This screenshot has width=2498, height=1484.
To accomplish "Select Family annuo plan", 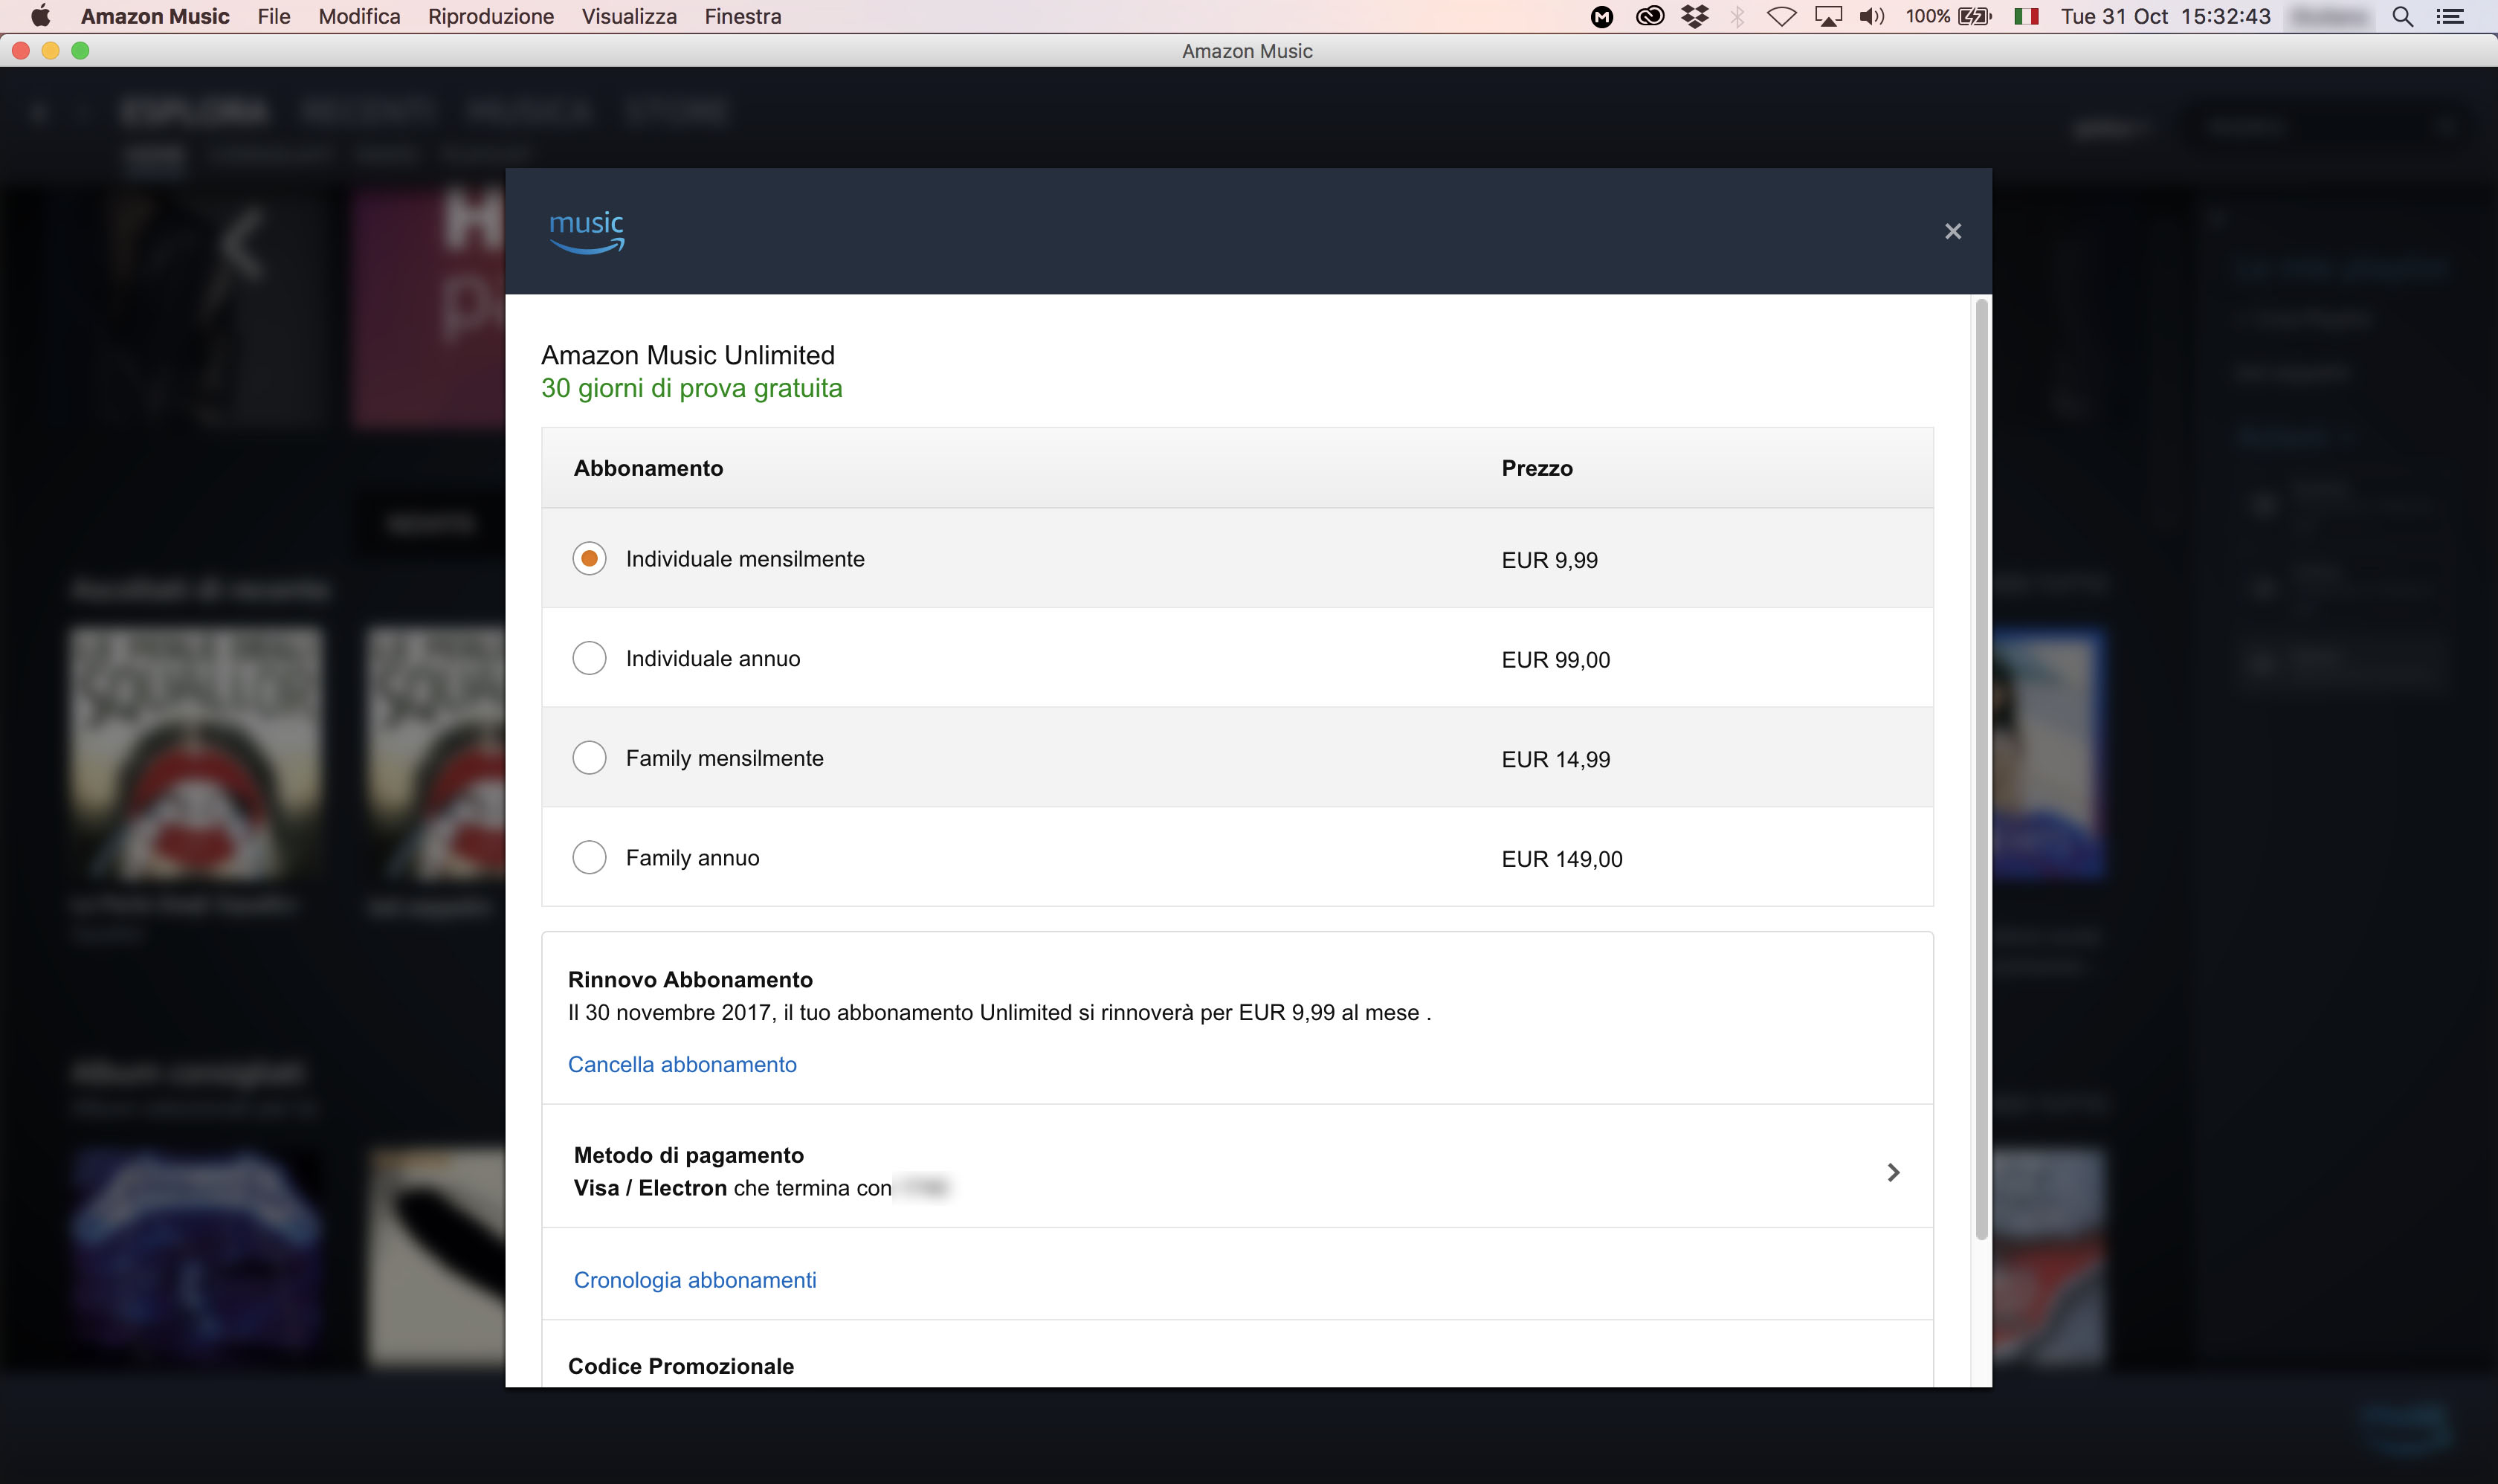I will (x=589, y=857).
